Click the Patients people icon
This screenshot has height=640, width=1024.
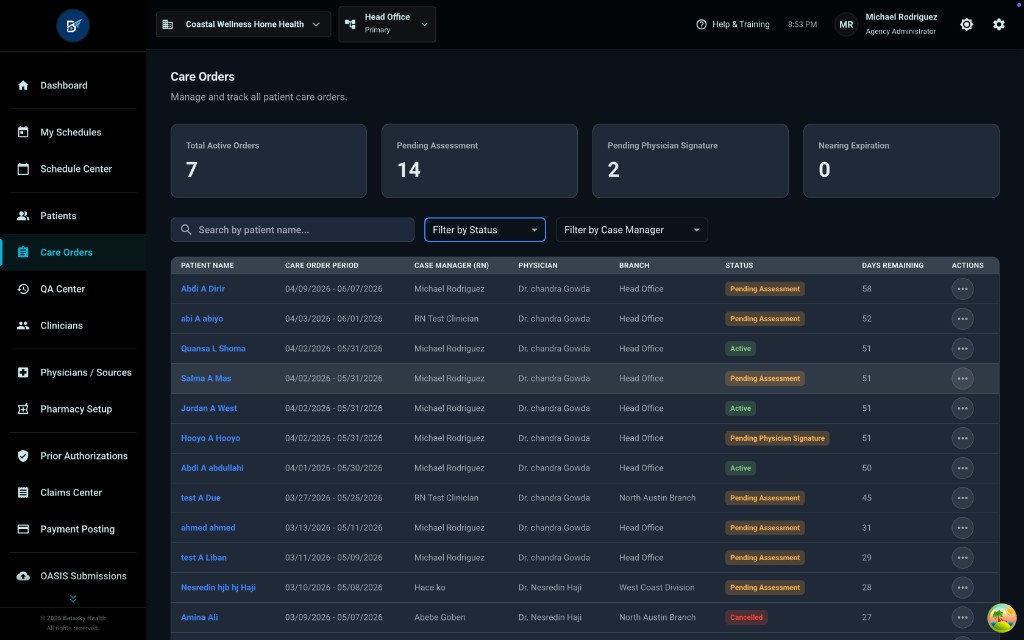click(23, 216)
